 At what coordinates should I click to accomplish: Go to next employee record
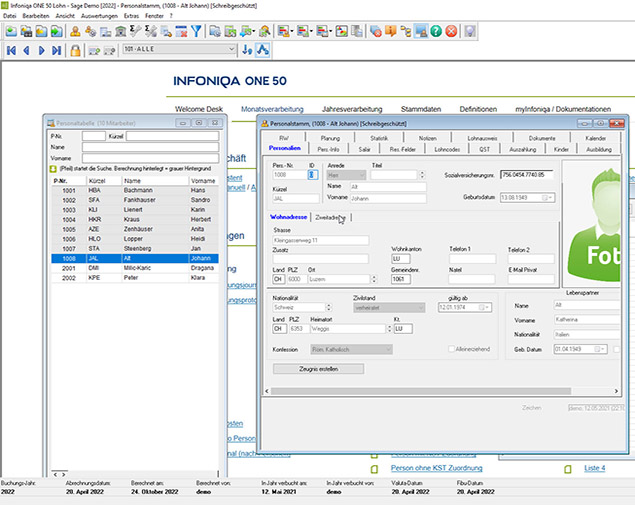coord(41,51)
